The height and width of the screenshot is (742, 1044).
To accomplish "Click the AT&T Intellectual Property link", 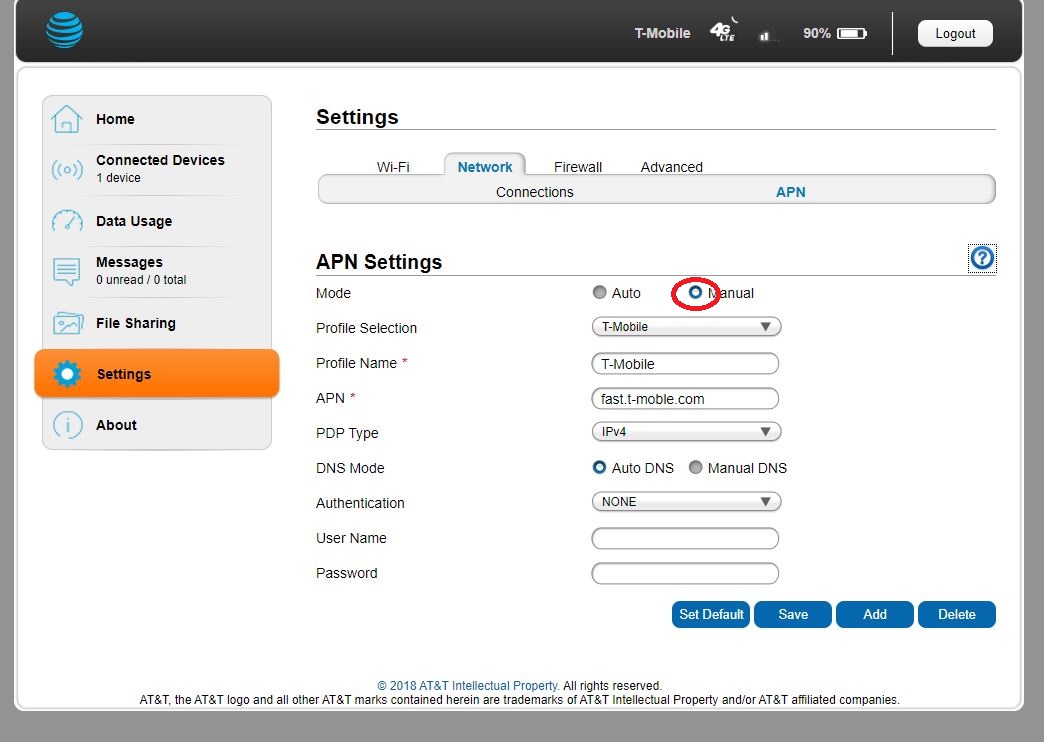I will tap(467, 685).
